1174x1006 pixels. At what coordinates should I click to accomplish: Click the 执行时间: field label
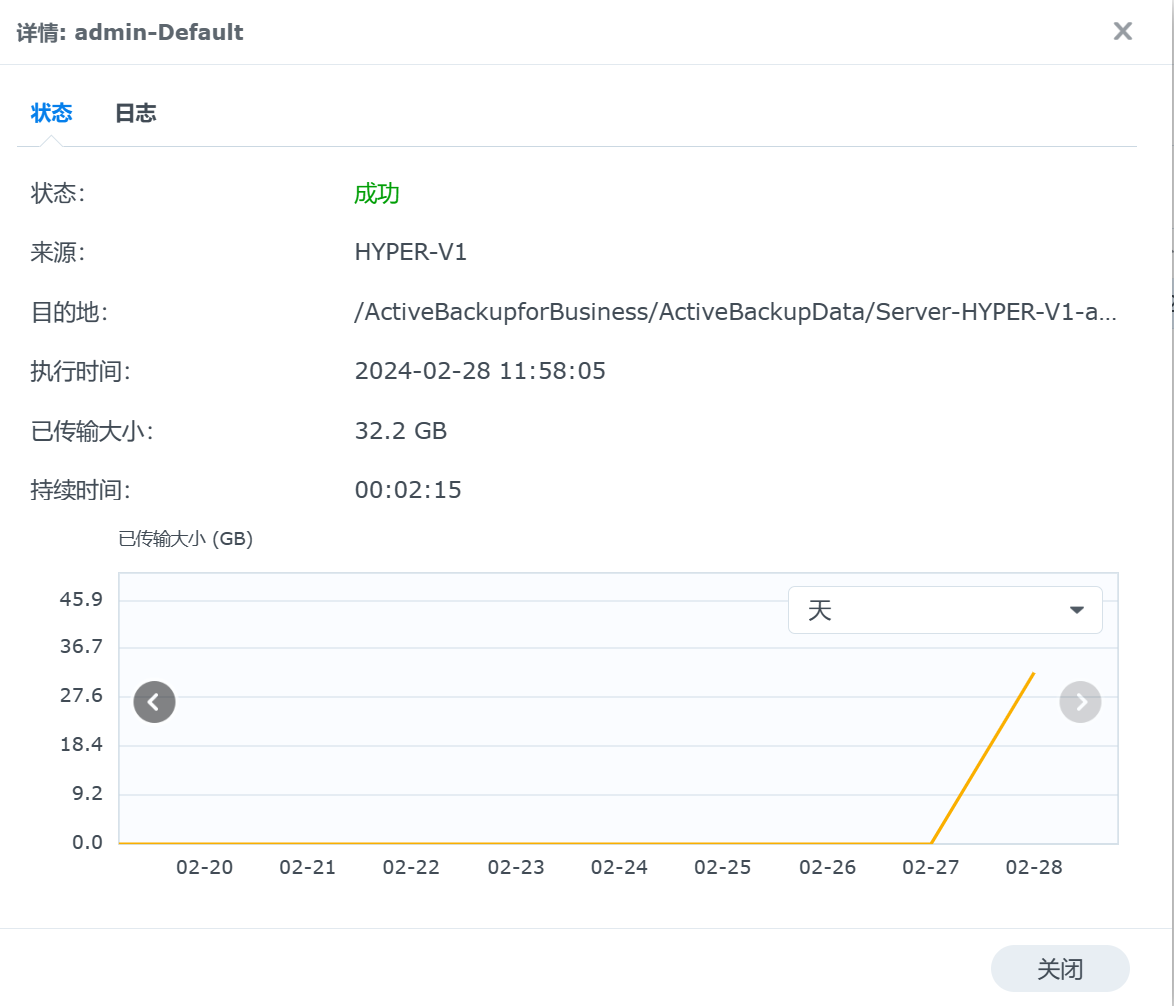click(80, 371)
